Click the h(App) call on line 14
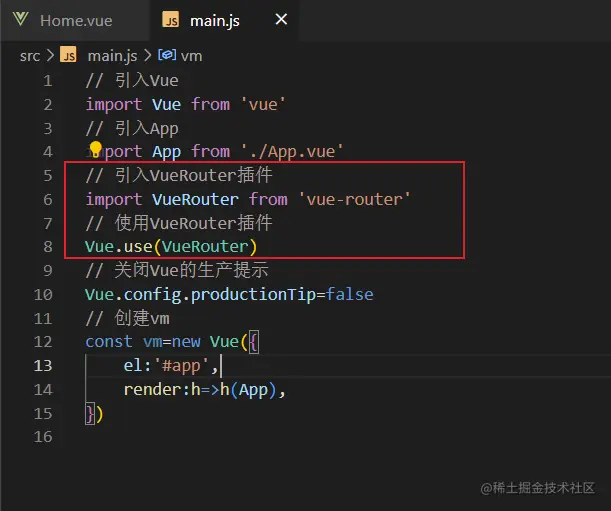 click(x=249, y=390)
